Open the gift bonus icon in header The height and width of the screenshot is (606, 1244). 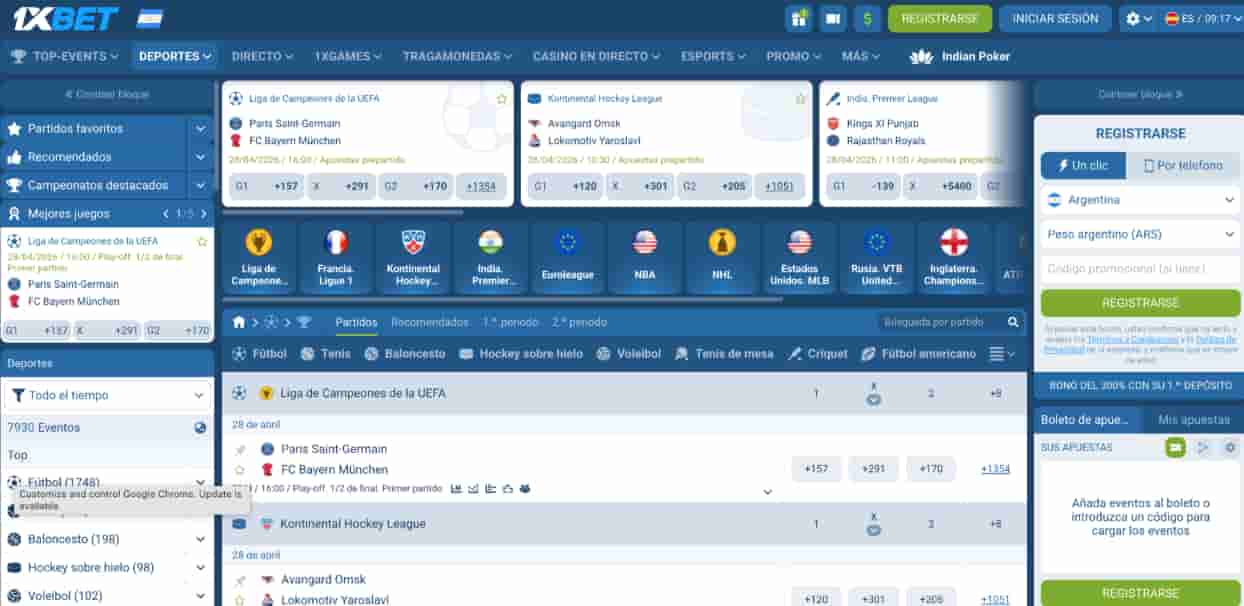tap(798, 18)
